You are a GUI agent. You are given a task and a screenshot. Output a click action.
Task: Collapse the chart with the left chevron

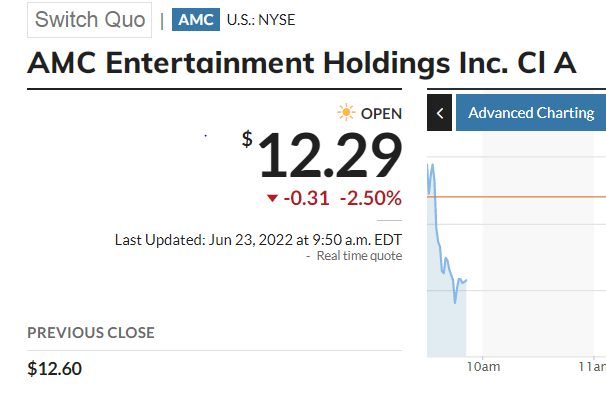click(439, 113)
